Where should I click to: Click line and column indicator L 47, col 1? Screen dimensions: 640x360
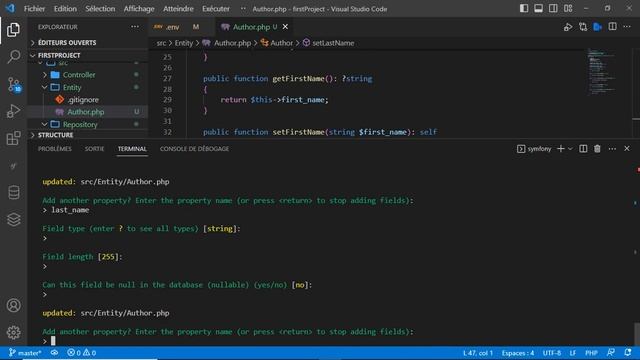tap(478, 353)
